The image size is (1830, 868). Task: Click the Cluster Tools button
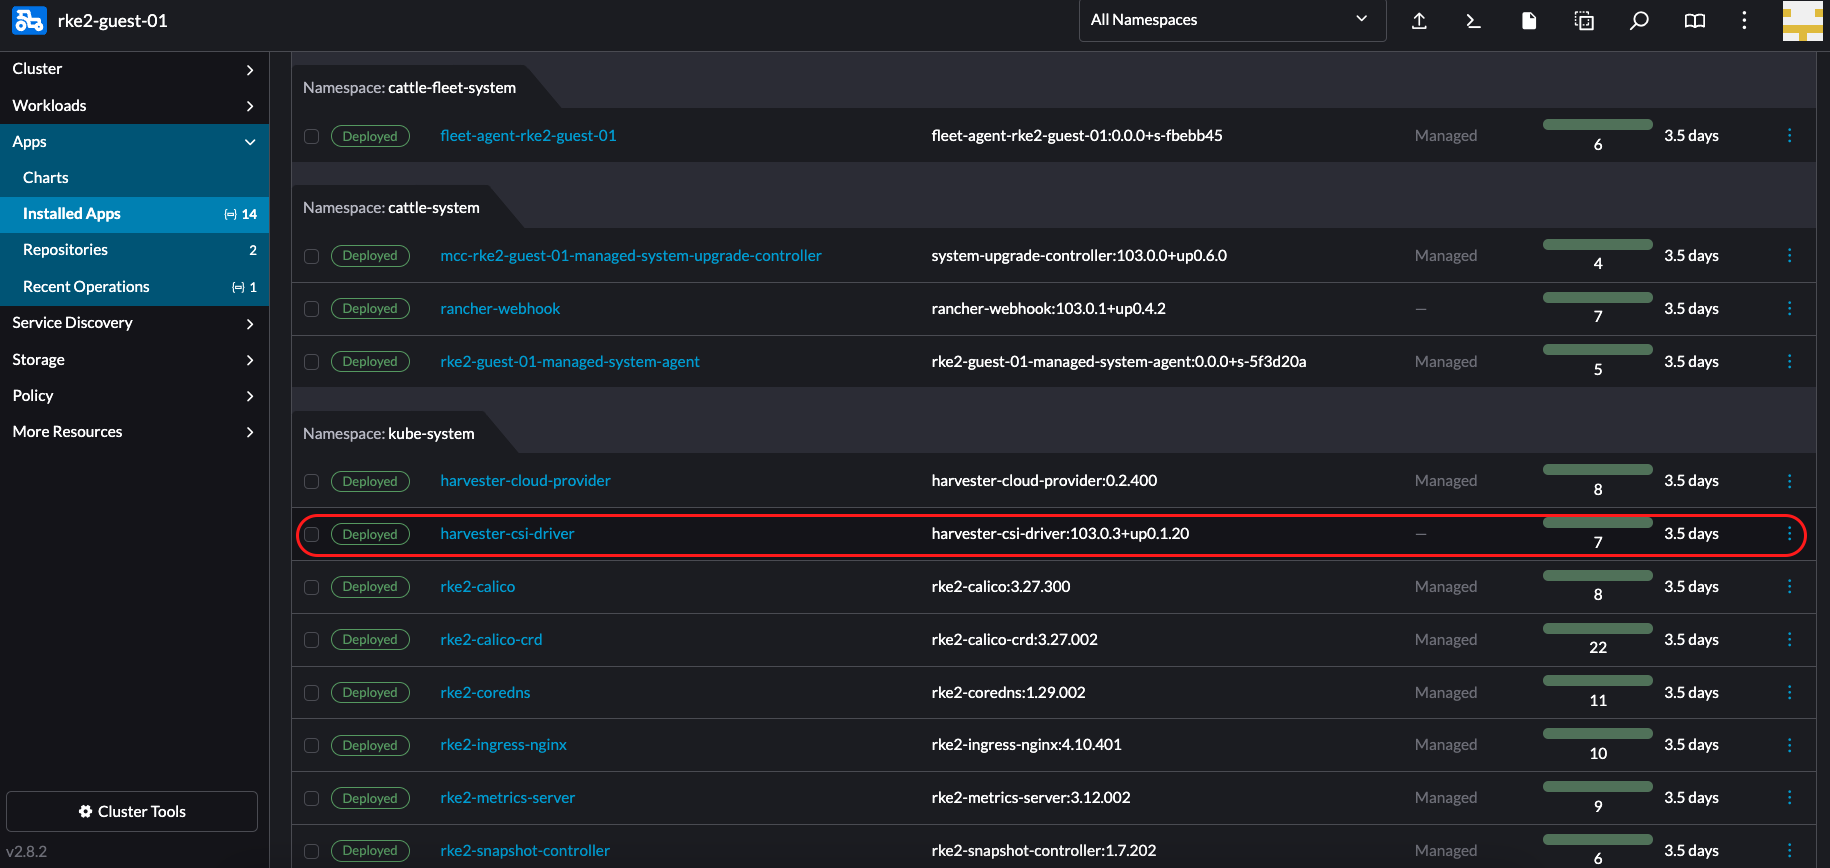132,811
